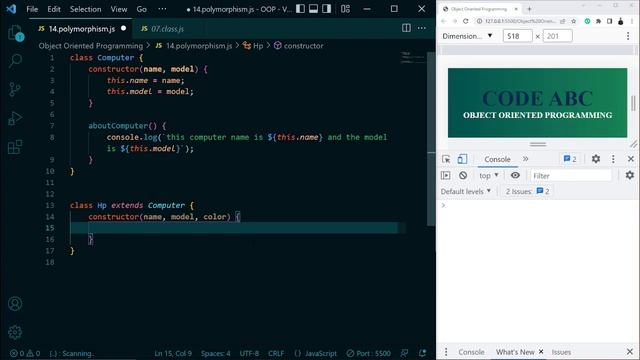Open the Run and Debug view

15,118
